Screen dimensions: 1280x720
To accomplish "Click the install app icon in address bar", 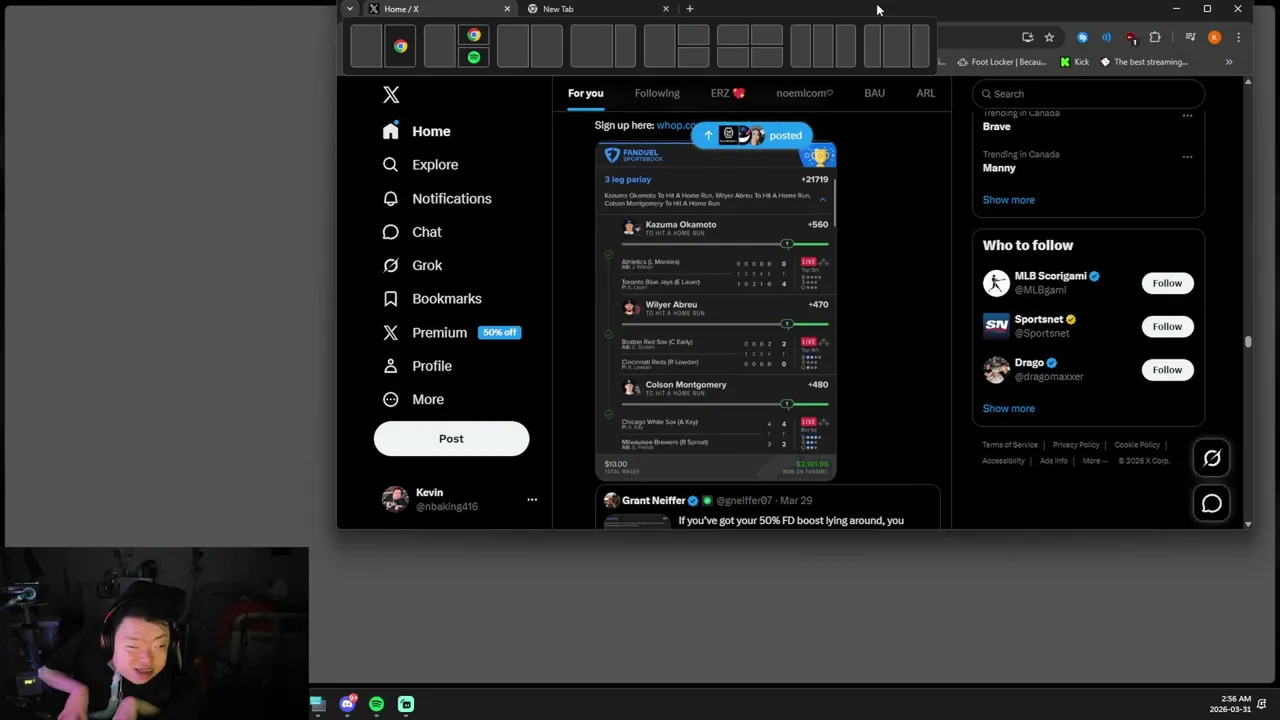I will (1027, 37).
